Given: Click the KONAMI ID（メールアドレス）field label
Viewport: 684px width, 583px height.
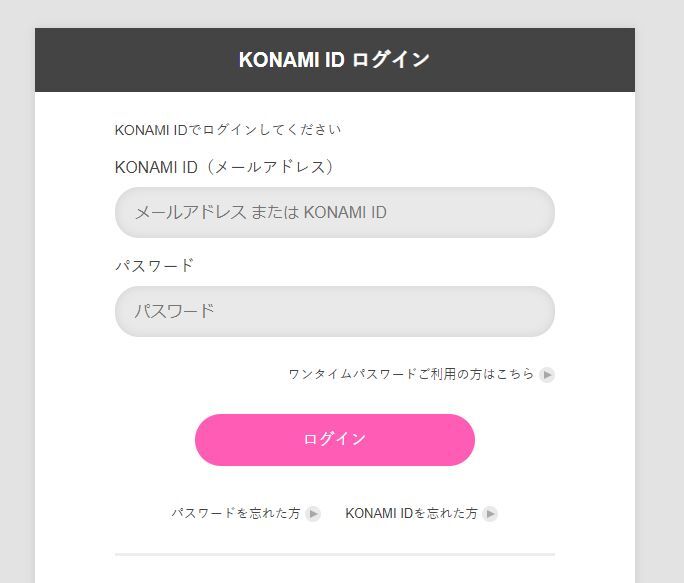Looking at the screenshot, I should tap(224, 167).
